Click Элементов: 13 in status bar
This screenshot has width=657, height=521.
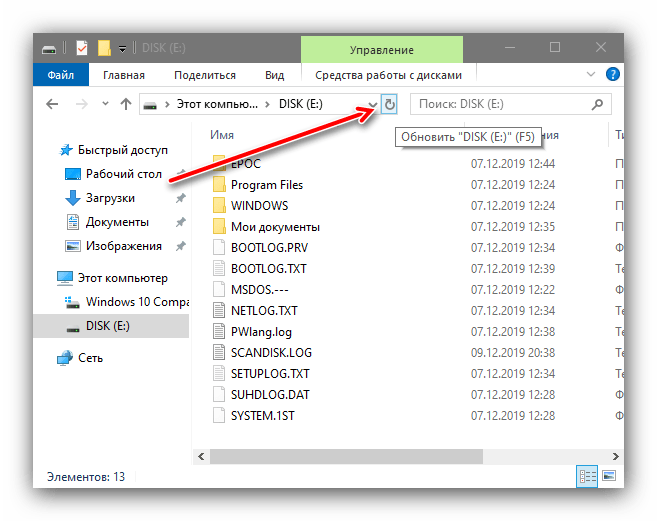pos(86,477)
